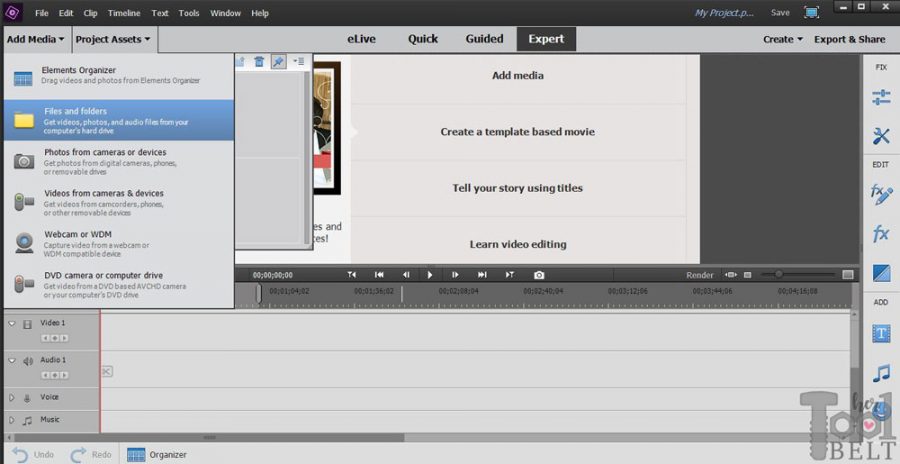This screenshot has width=900, height=464.
Task: Click the Undo arrow icon
Action: (x=20, y=455)
